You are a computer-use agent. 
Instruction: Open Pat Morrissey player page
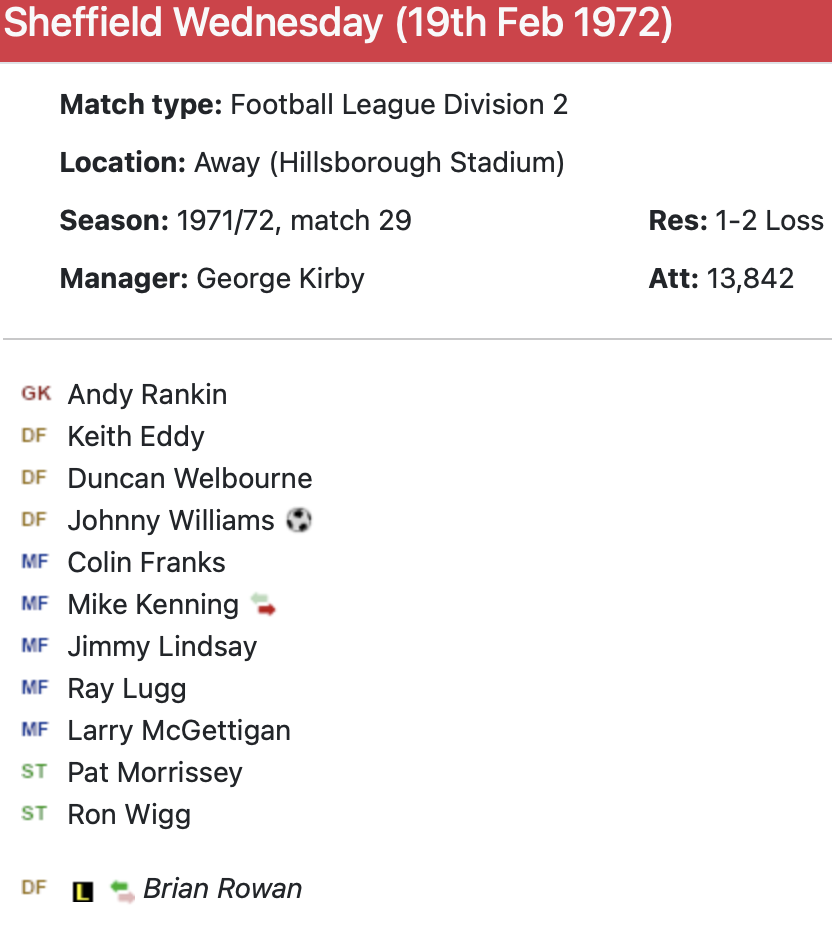point(155,773)
